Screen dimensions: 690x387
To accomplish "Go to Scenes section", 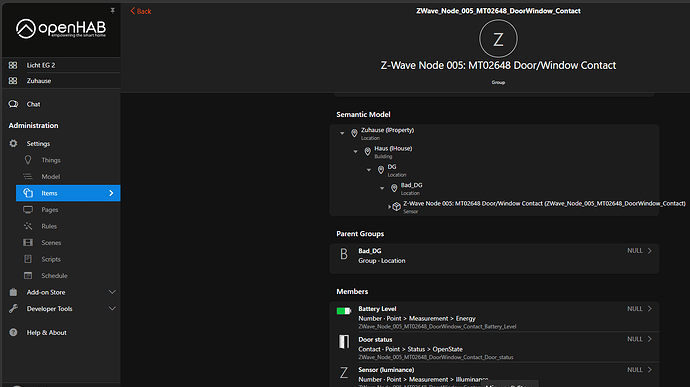I will coord(68,243).
